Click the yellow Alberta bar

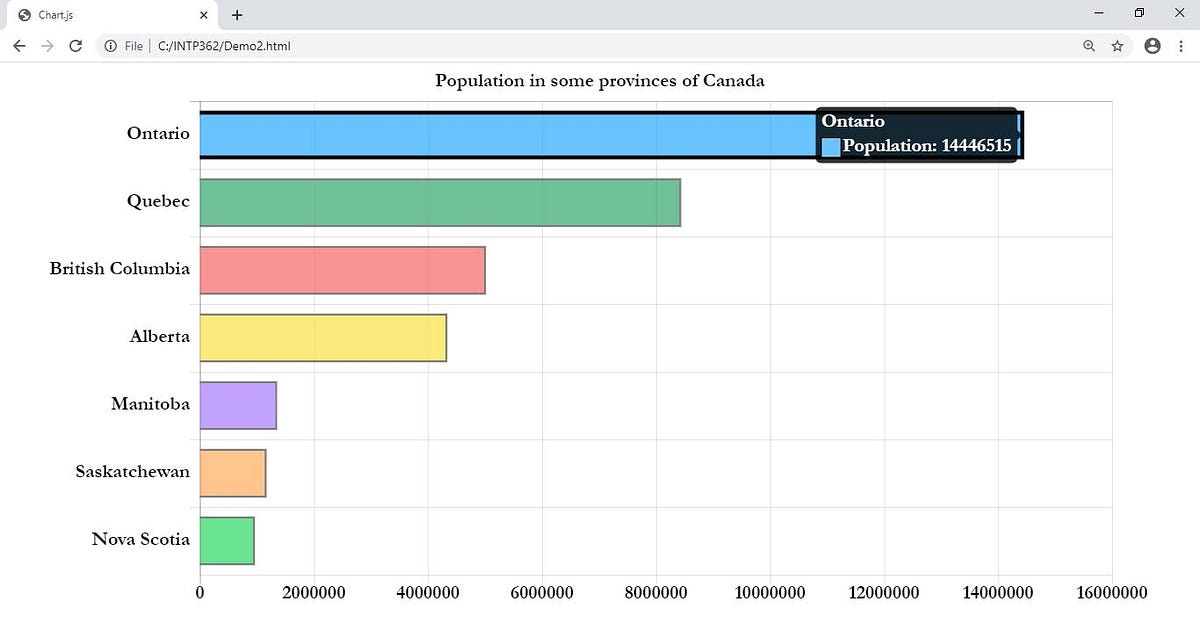pos(320,336)
